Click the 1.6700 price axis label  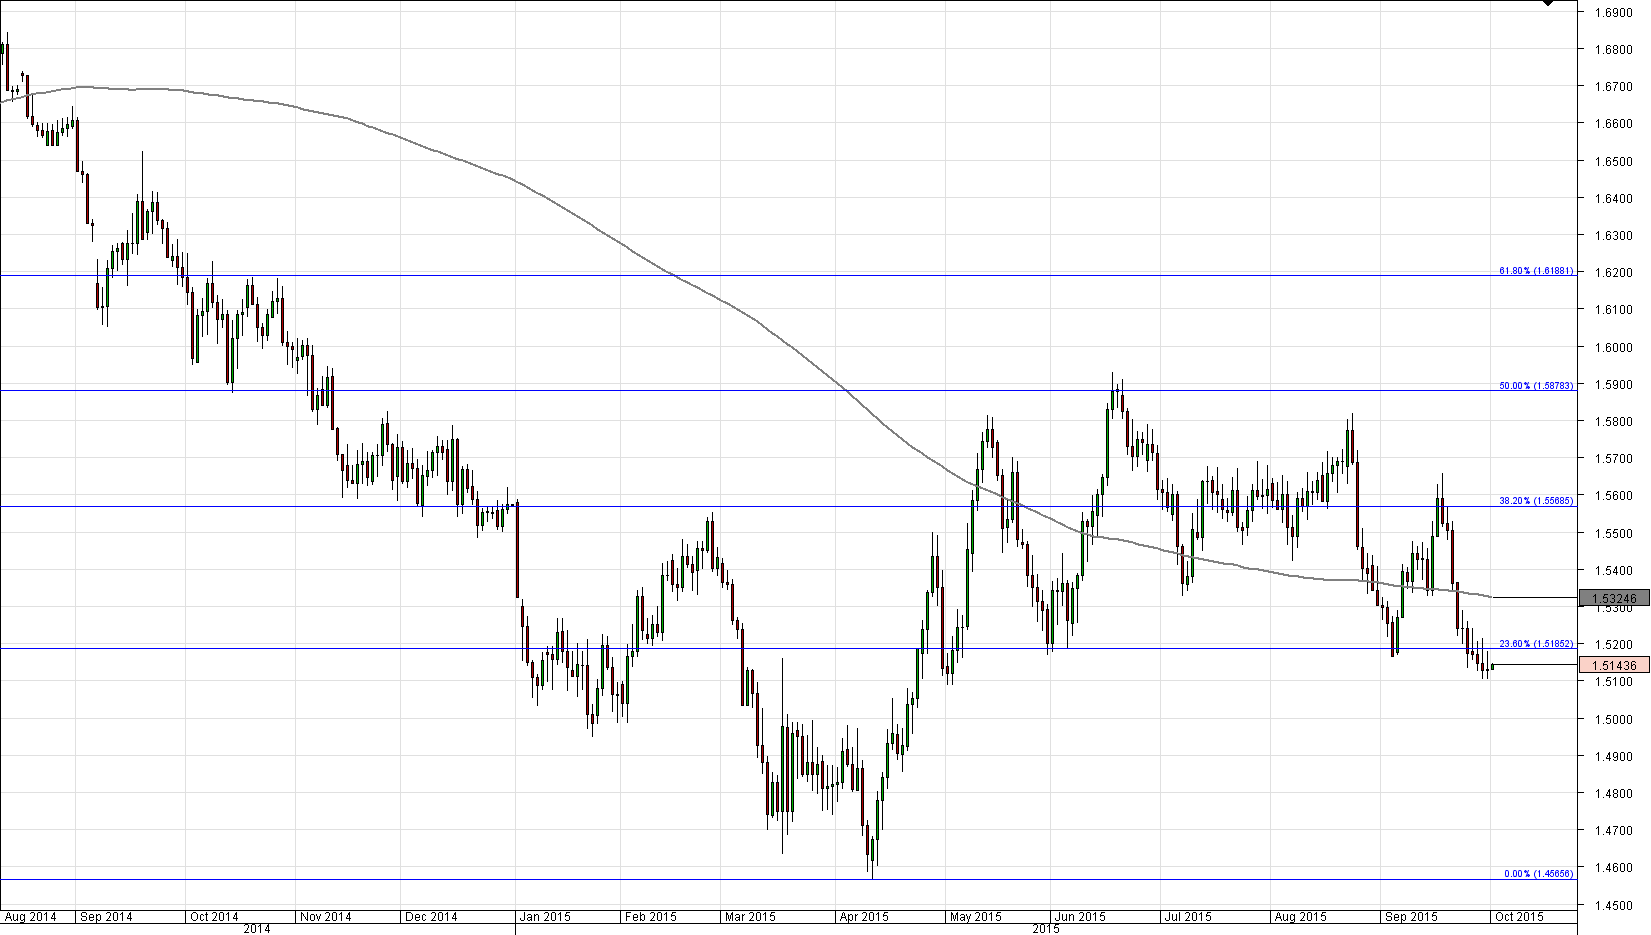(1614, 87)
